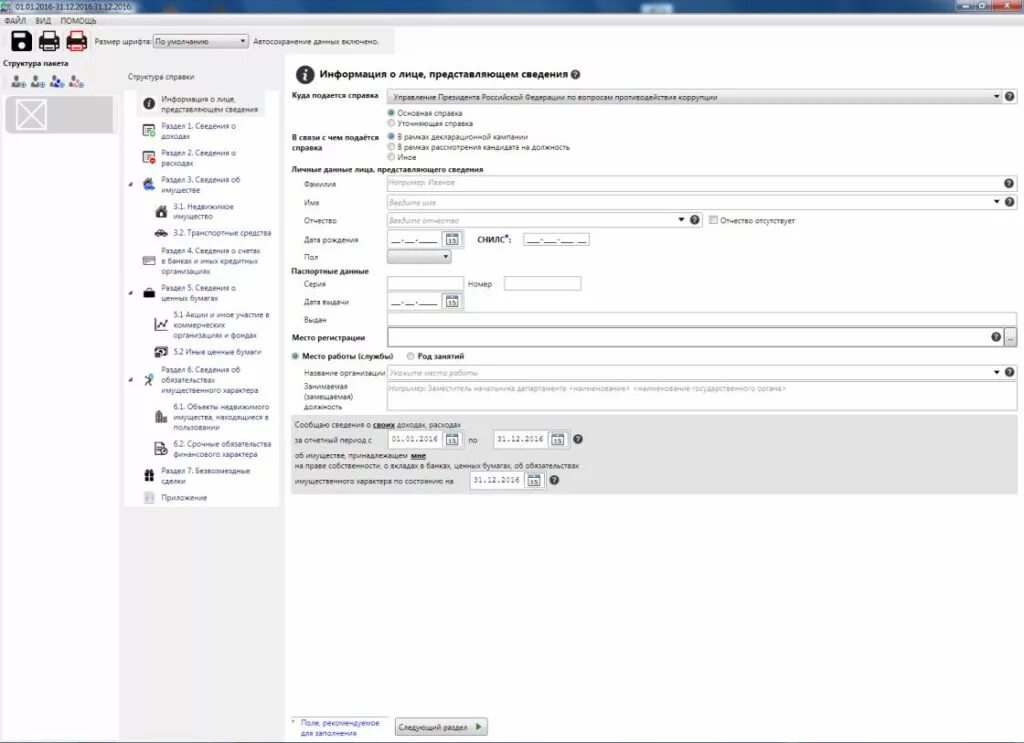This screenshot has height=743, width=1024.
Task: Click help icon next to Куда подается справка
Action: [1010, 97]
